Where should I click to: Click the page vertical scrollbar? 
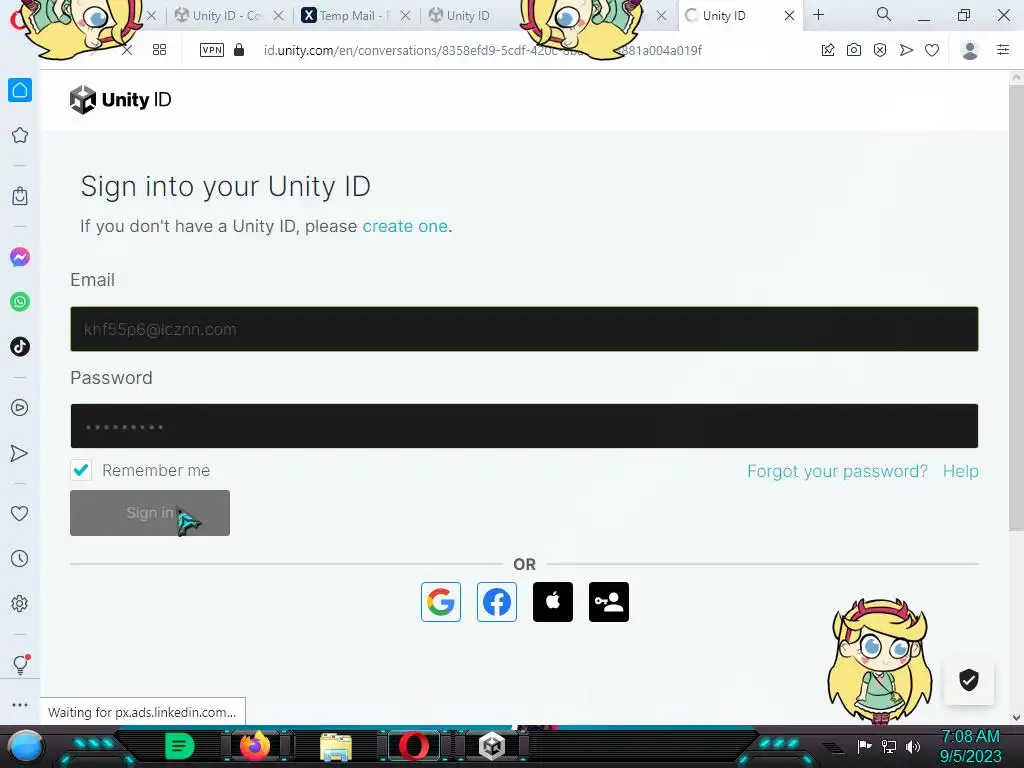1016,307
